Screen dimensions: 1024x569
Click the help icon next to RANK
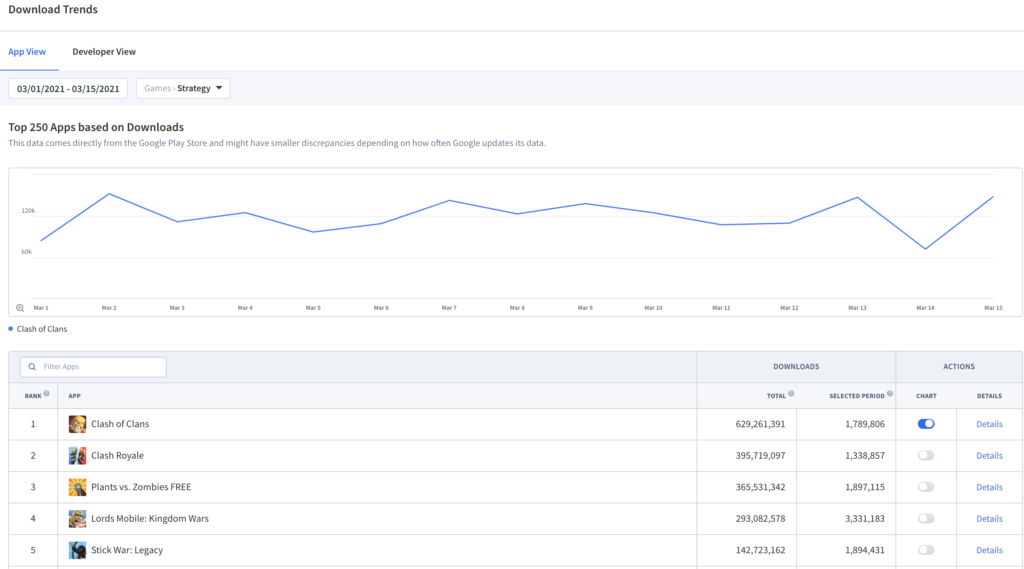pyautogui.click(x=46, y=393)
